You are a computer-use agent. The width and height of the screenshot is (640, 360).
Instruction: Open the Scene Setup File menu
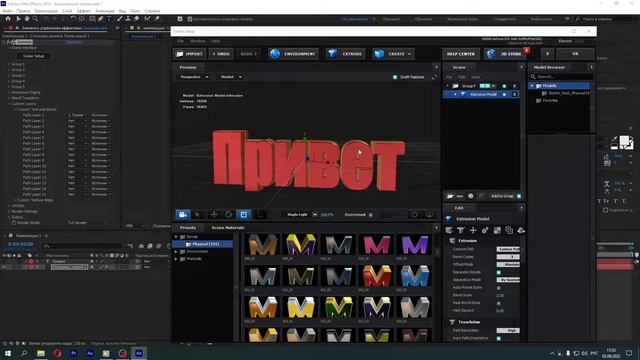tap(180, 41)
